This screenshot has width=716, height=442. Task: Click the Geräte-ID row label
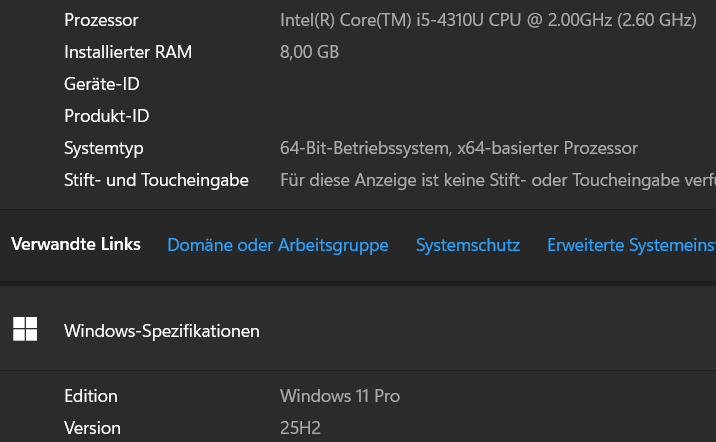pyautogui.click(x=101, y=84)
